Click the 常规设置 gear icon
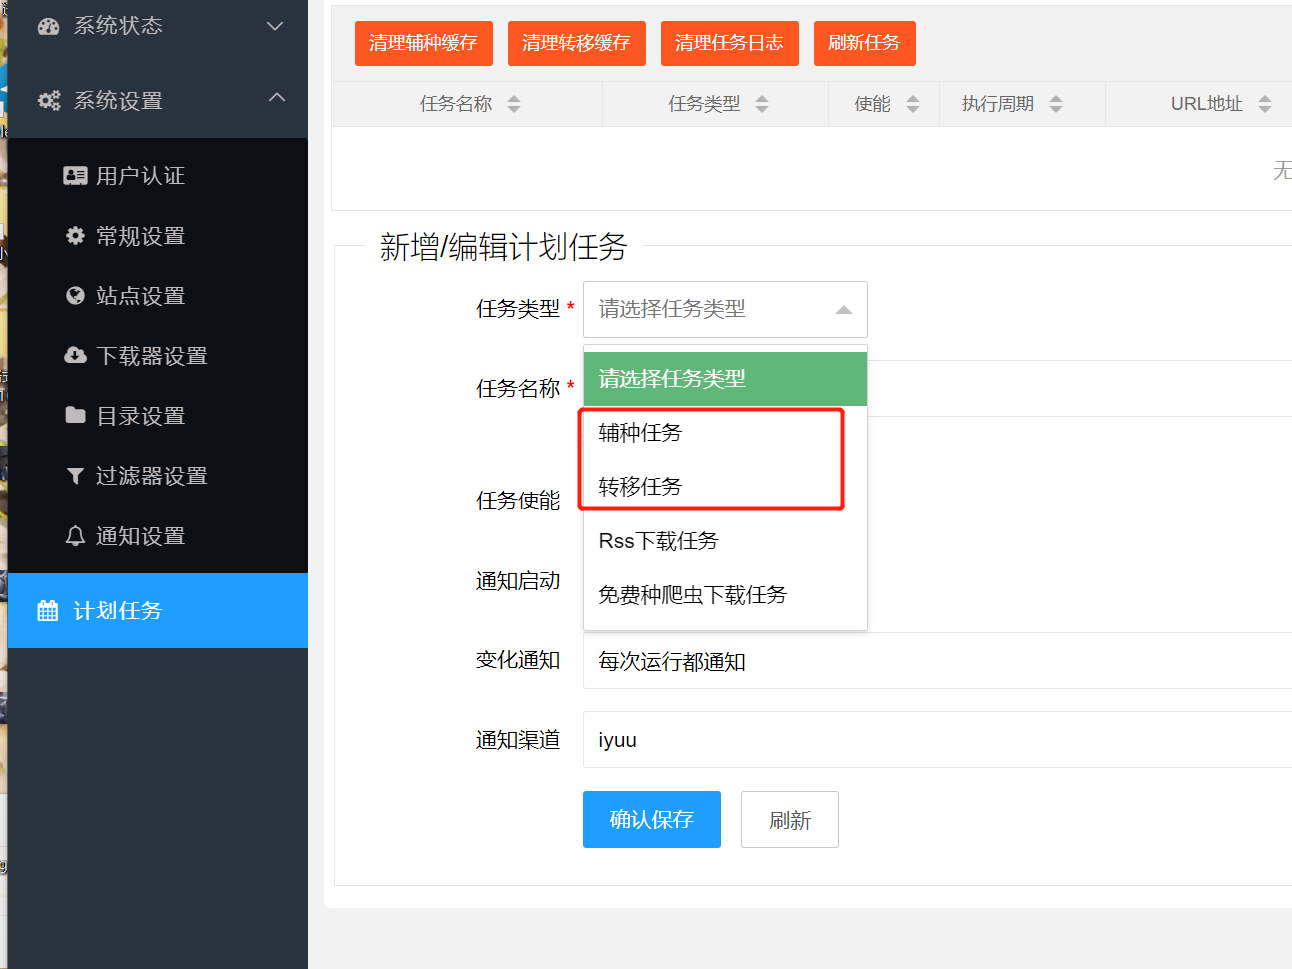Screen dimensions: 1292x969 pos(75,236)
